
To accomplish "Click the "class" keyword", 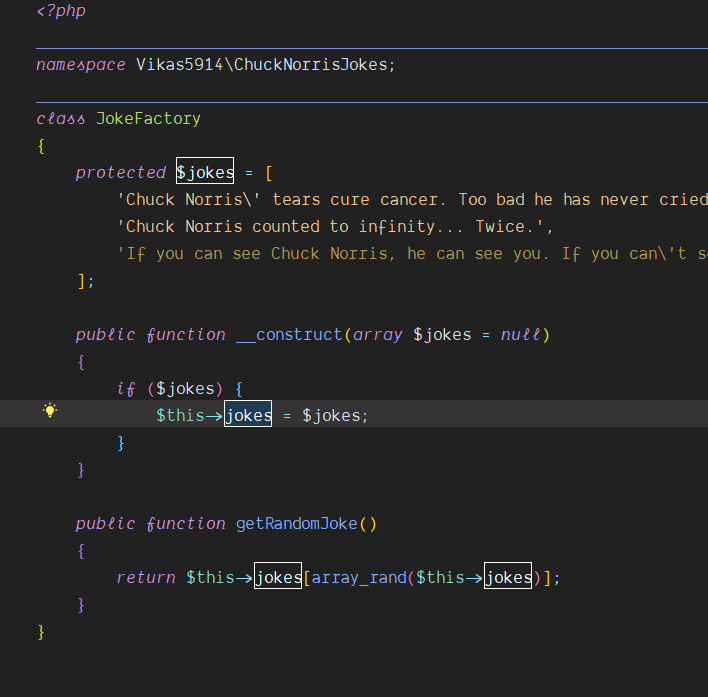I will click(x=61, y=118).
